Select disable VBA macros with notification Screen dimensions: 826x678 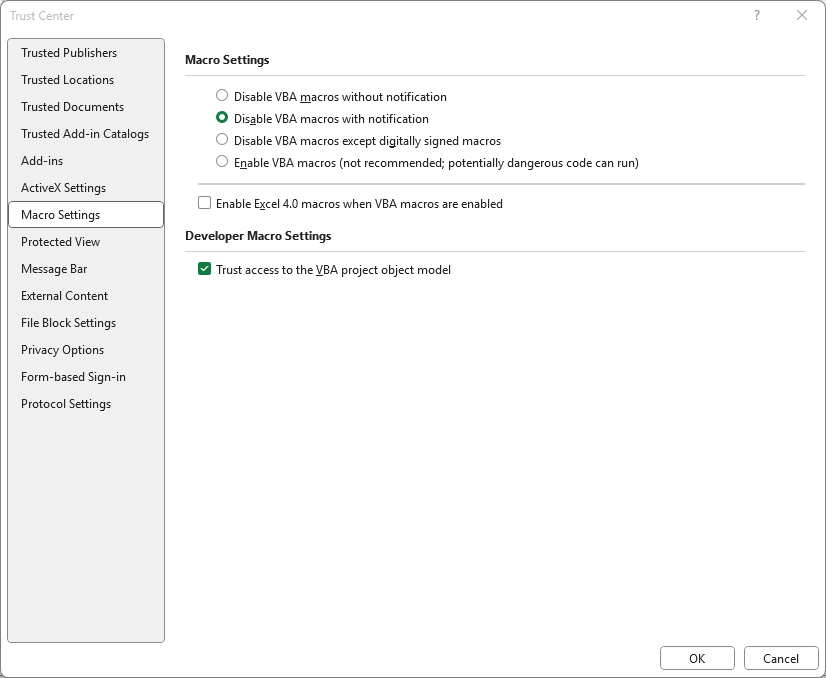(221, 117)
